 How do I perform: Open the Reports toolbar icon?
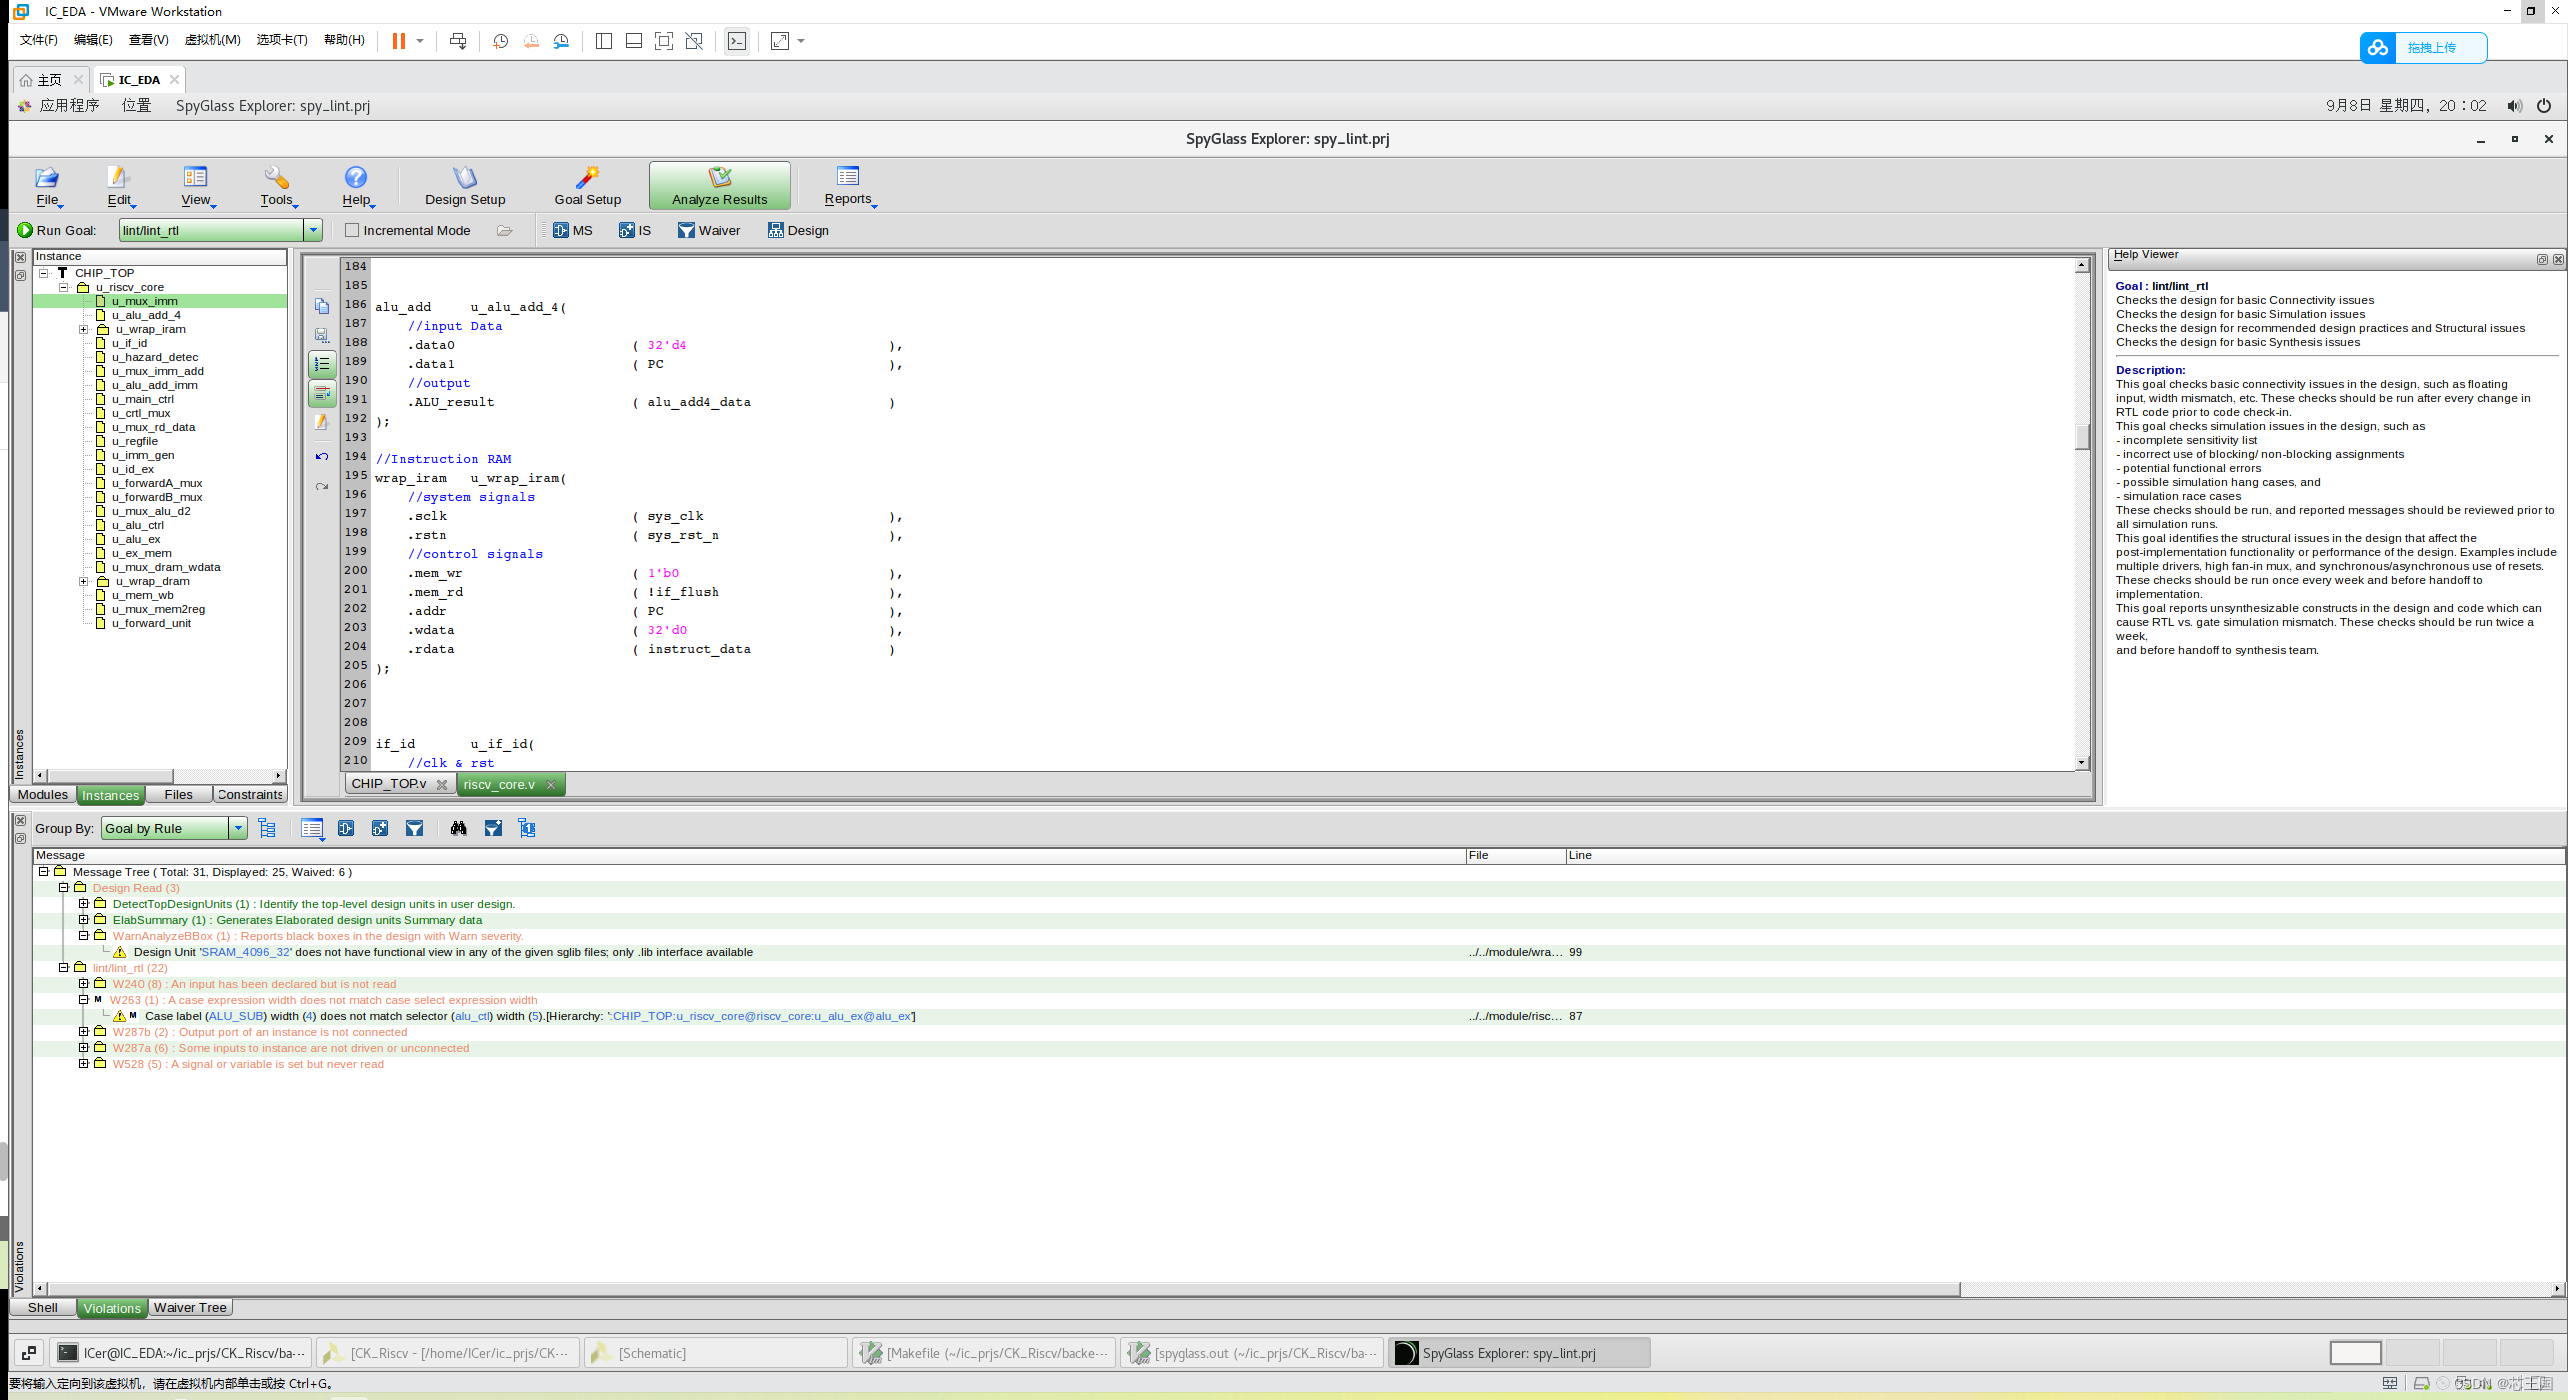pyautogui.click(x=848, y=177)
